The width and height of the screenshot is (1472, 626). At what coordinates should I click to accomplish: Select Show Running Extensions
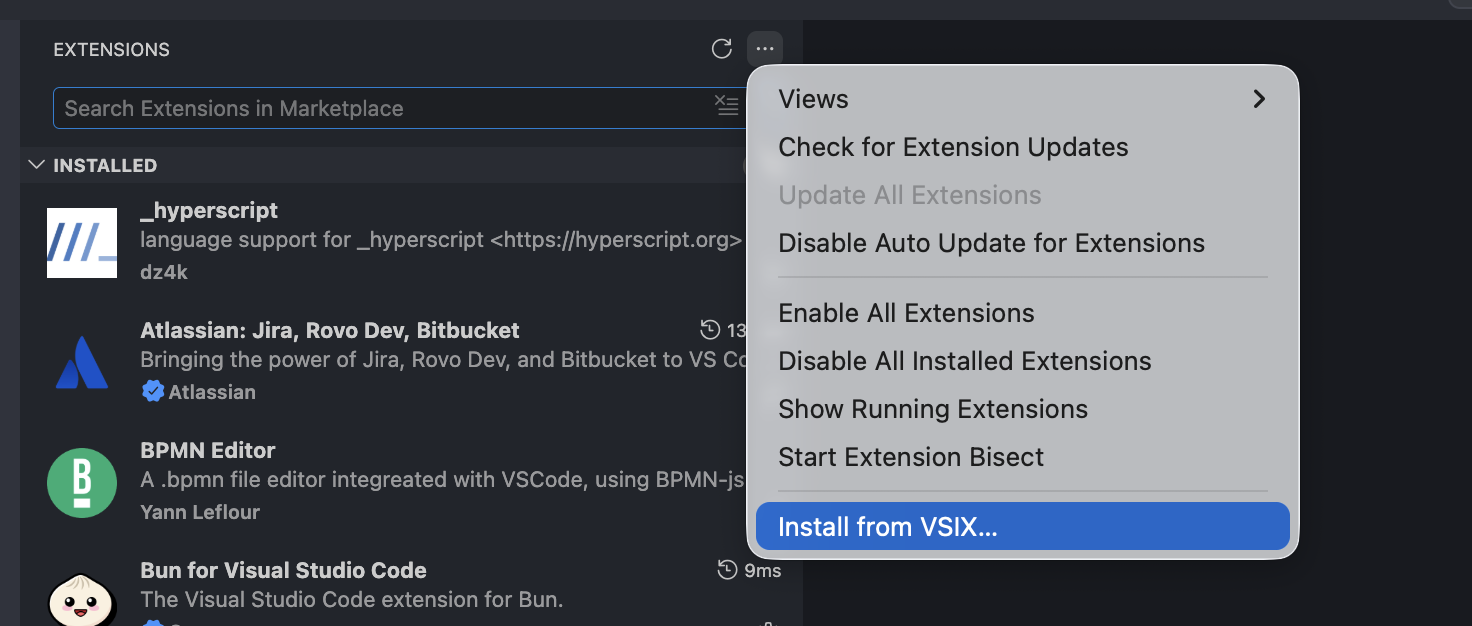pos(1023,409)
